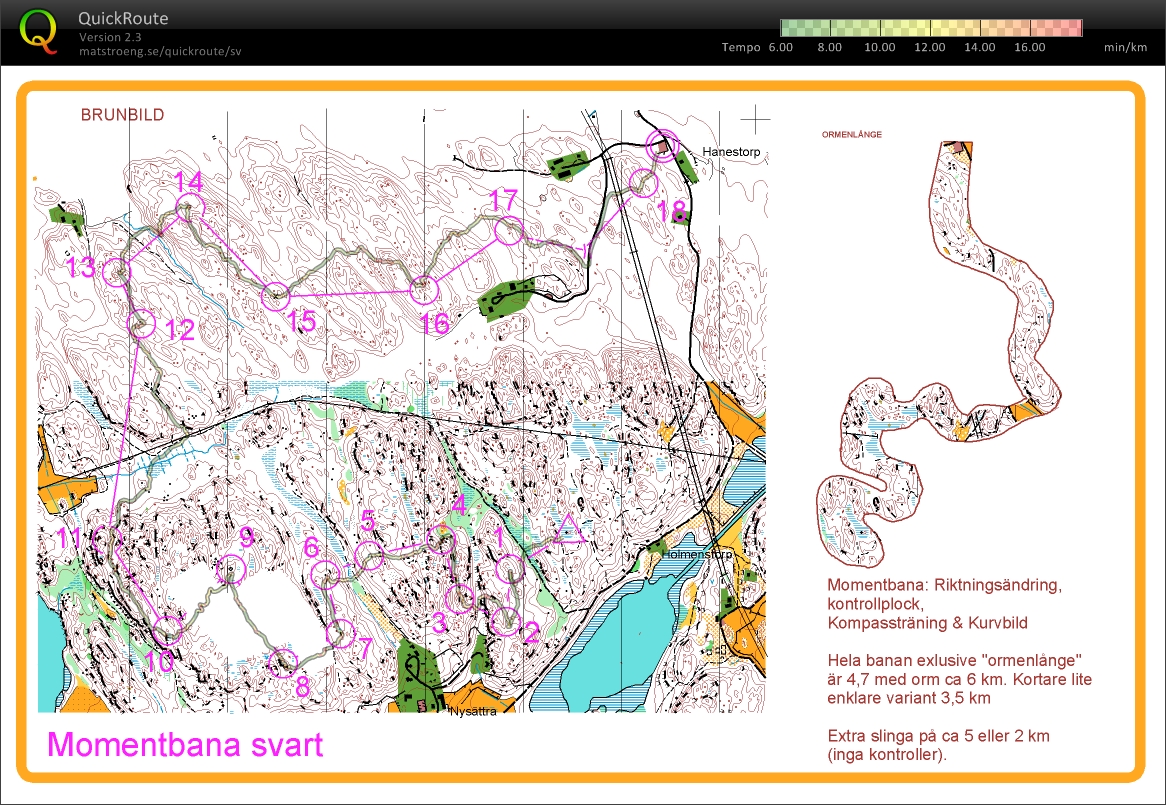
Task: Click the Nysättra place name
Action: pyautogui.click(x=473, y=711)
